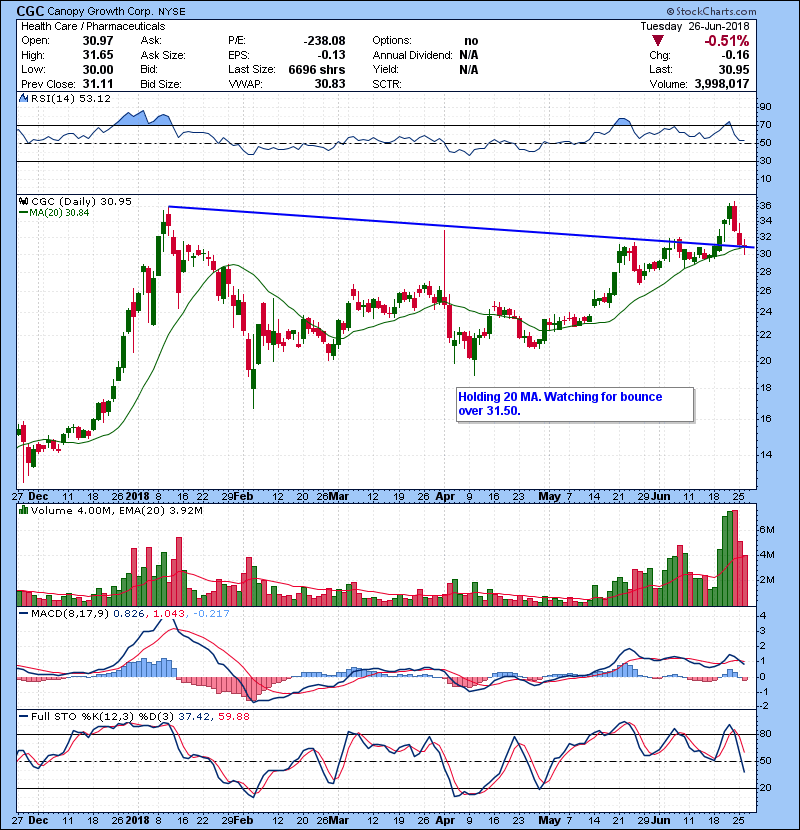Screen dimensions: 800x830
Task: Click the MA(20) 30.84 legend text
Action: (x=59, y=212)
